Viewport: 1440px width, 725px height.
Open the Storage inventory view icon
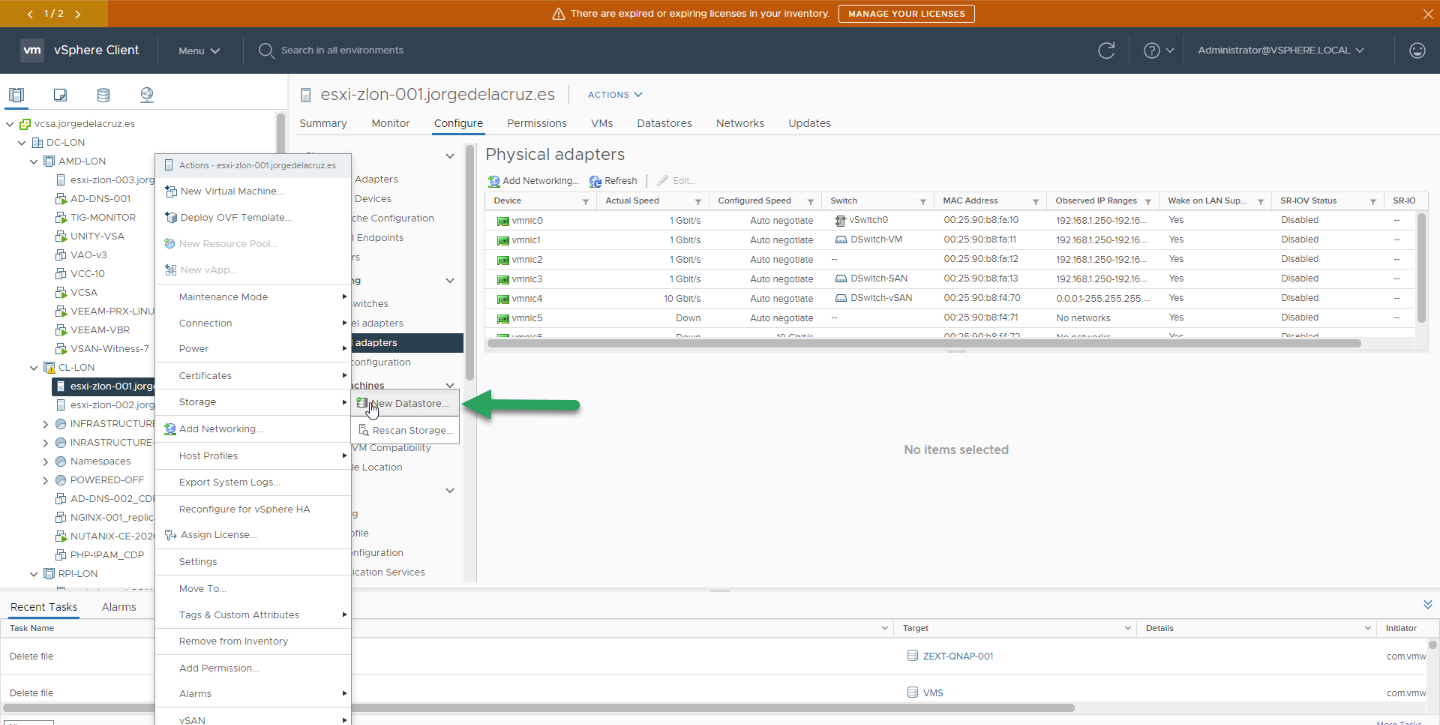coord(103,95)
